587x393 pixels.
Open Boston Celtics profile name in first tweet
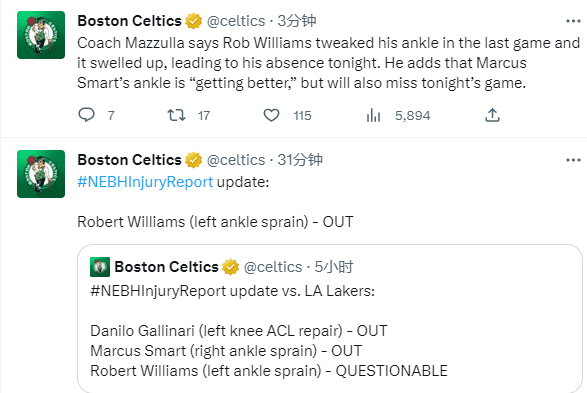tap(130, 21)
